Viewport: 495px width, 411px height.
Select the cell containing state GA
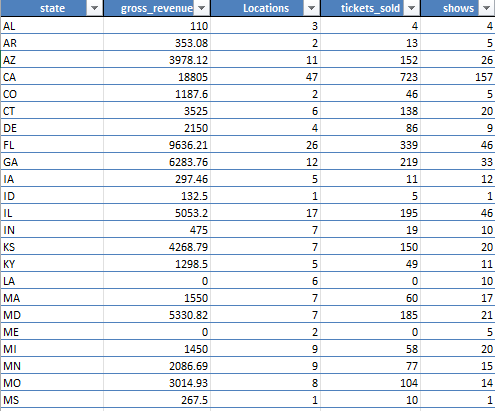coord(52,162)
